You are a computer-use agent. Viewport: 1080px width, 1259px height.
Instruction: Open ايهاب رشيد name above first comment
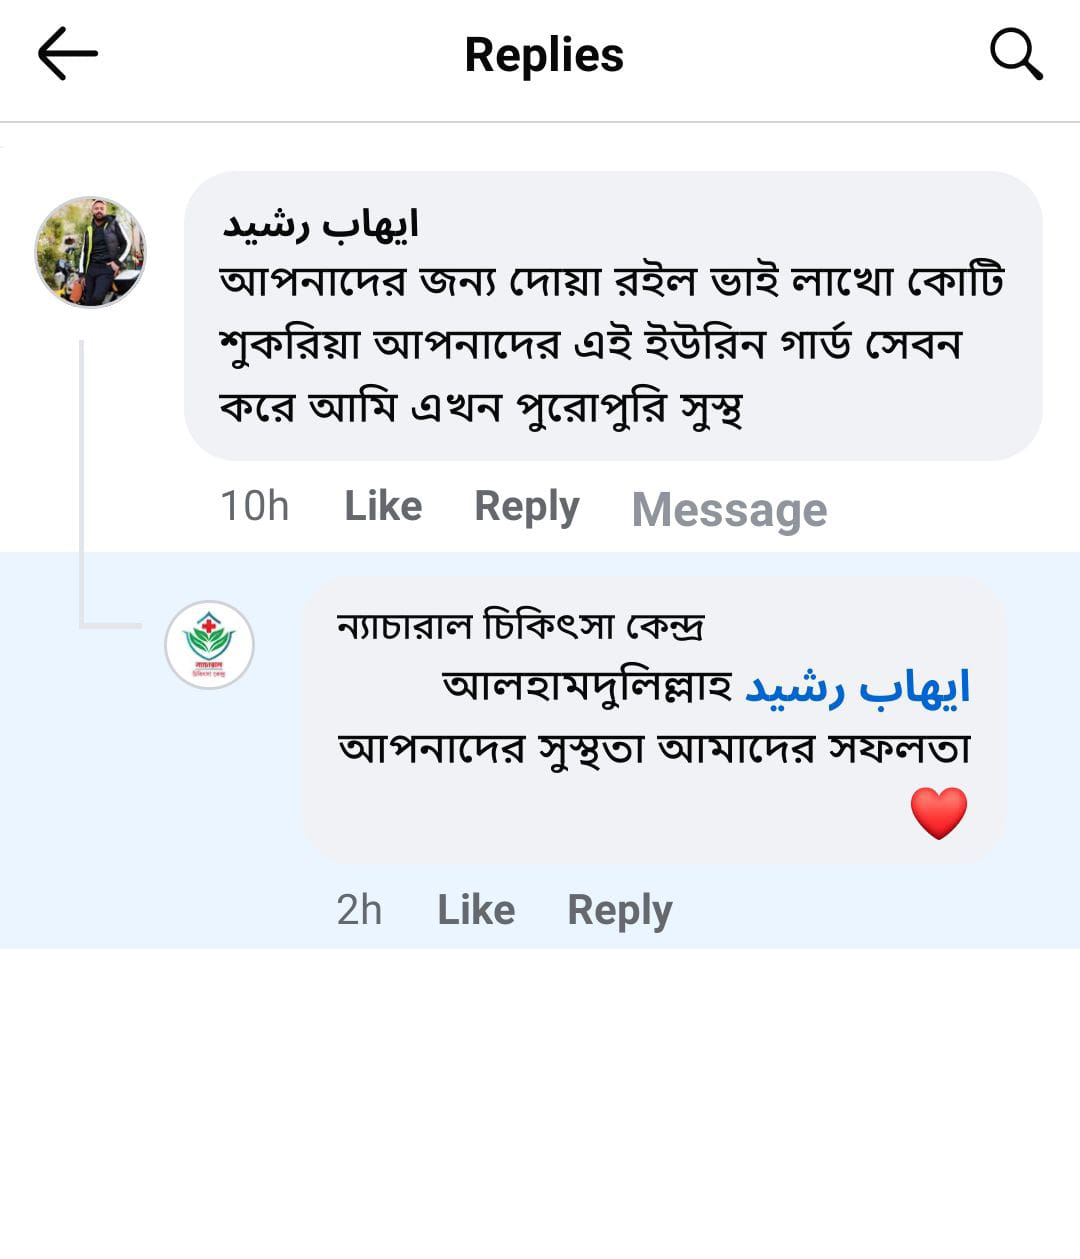tap(320, 225)
